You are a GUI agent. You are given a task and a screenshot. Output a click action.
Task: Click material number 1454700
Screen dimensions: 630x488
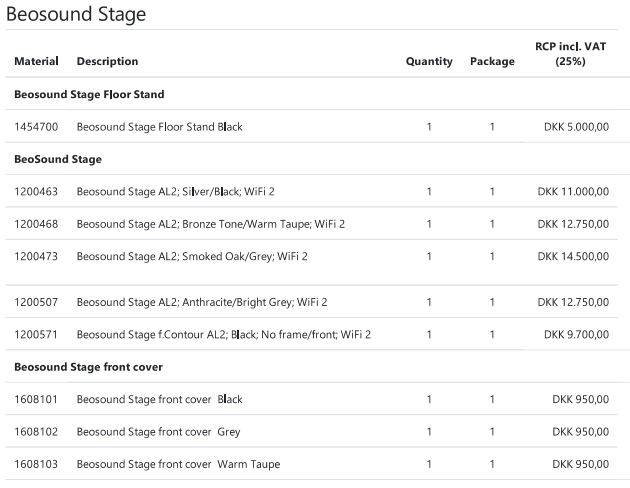point(36,127)
